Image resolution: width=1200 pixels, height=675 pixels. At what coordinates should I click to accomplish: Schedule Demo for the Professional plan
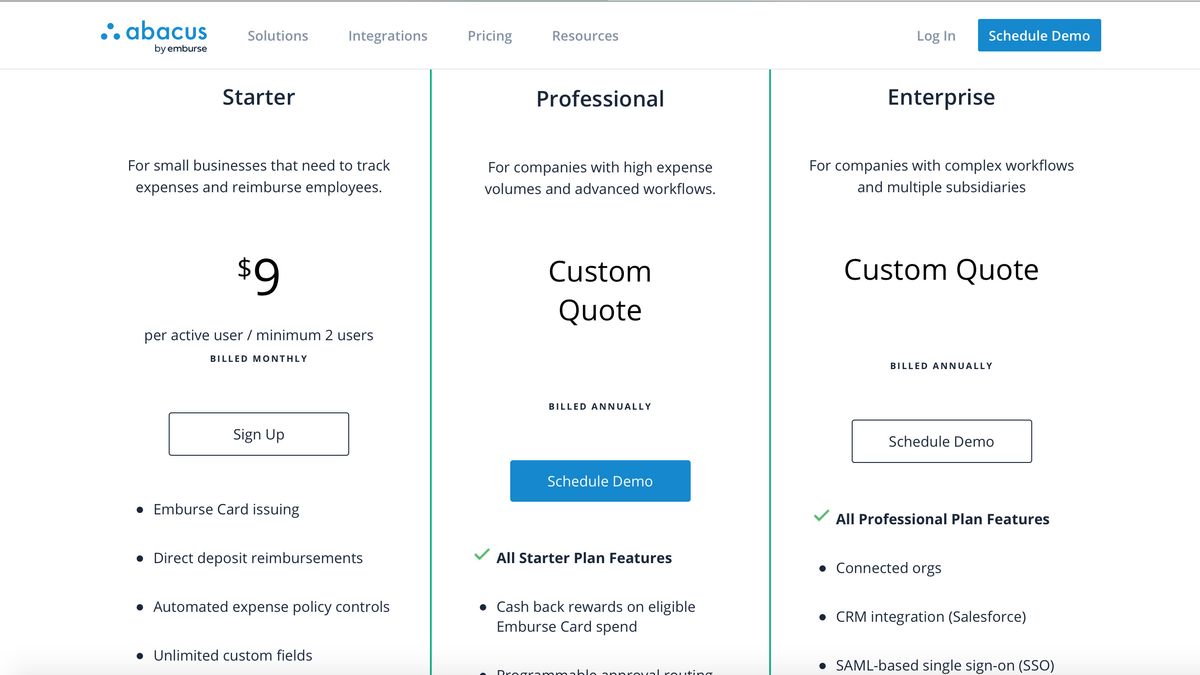(600, 481)
